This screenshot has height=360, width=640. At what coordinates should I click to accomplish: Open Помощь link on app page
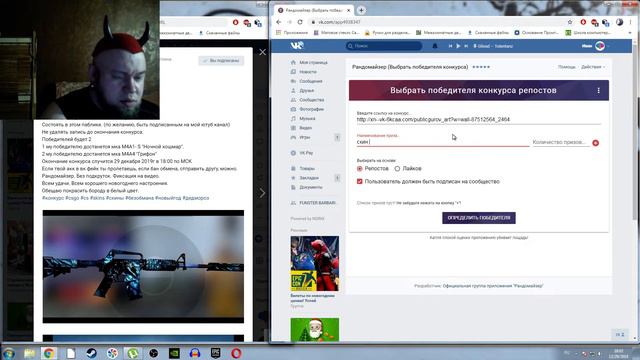tap(567, 67)
